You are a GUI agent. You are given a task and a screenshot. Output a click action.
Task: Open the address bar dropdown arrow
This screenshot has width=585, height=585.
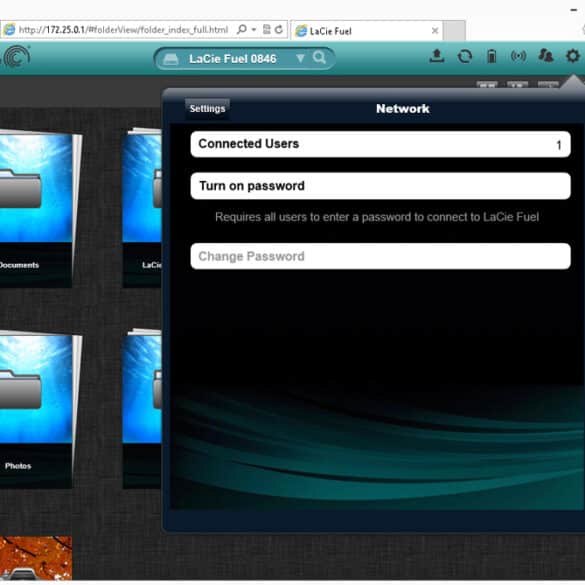click(x=254, y=29)
